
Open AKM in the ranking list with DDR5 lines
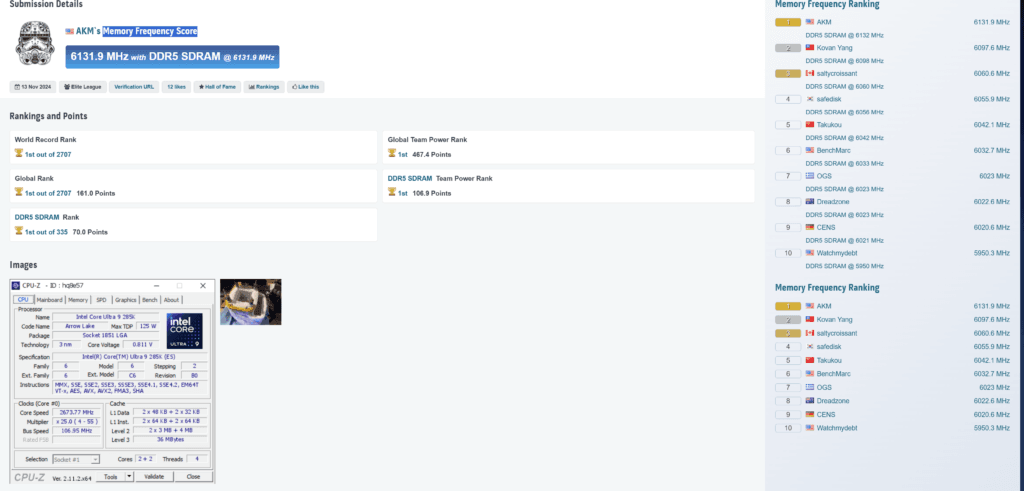824,22
